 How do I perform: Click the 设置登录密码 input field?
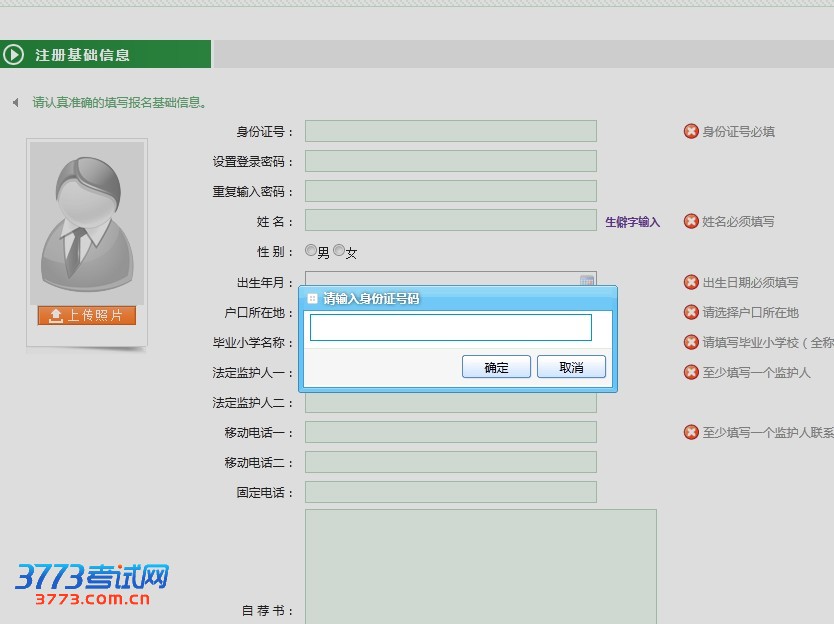[x=450, y=161]
